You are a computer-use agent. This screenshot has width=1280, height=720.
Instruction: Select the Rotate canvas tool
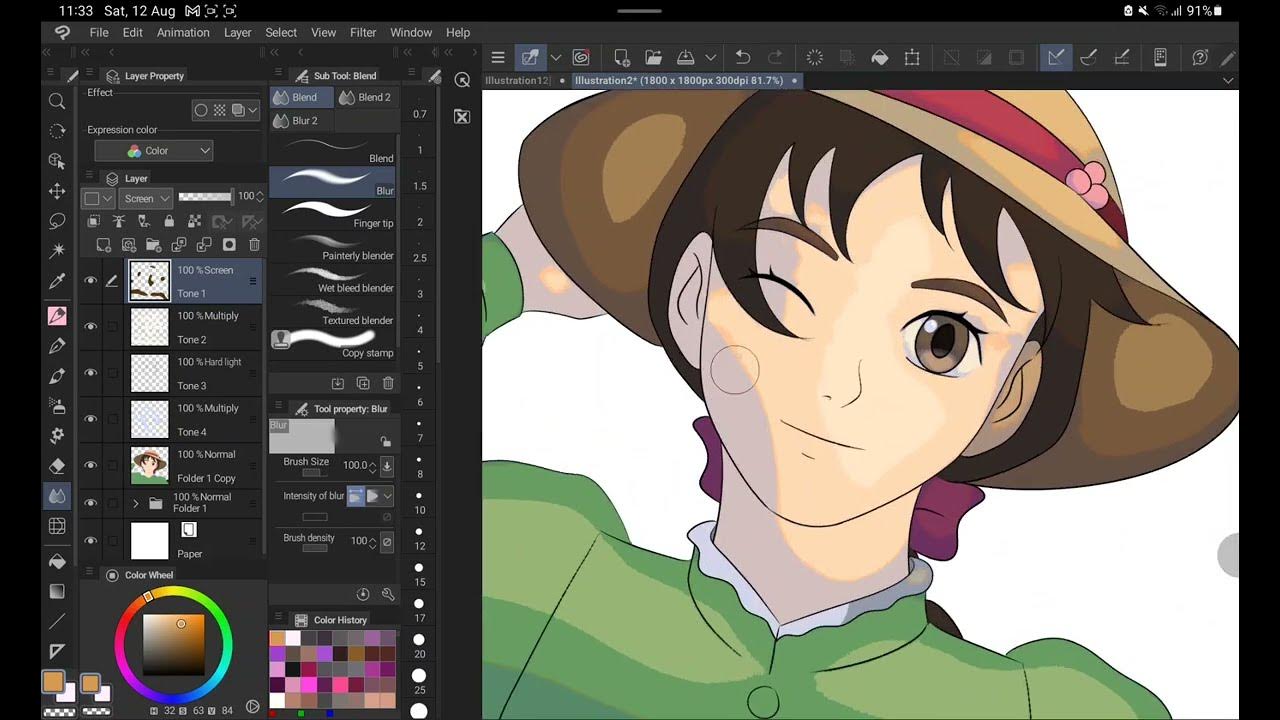(57, 131)
